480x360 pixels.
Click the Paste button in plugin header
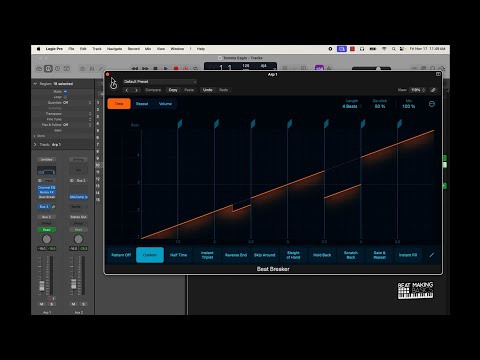click(189, 90)
